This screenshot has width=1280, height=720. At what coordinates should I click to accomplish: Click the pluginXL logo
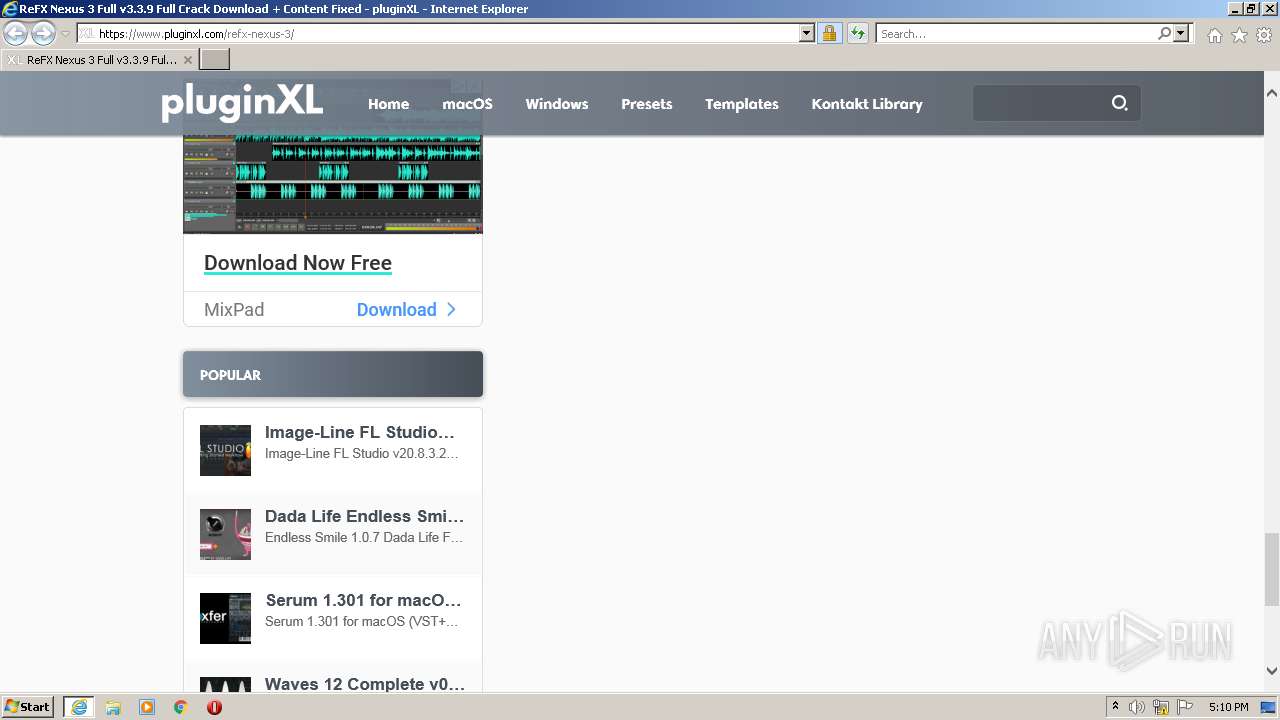tap(242, 102)
